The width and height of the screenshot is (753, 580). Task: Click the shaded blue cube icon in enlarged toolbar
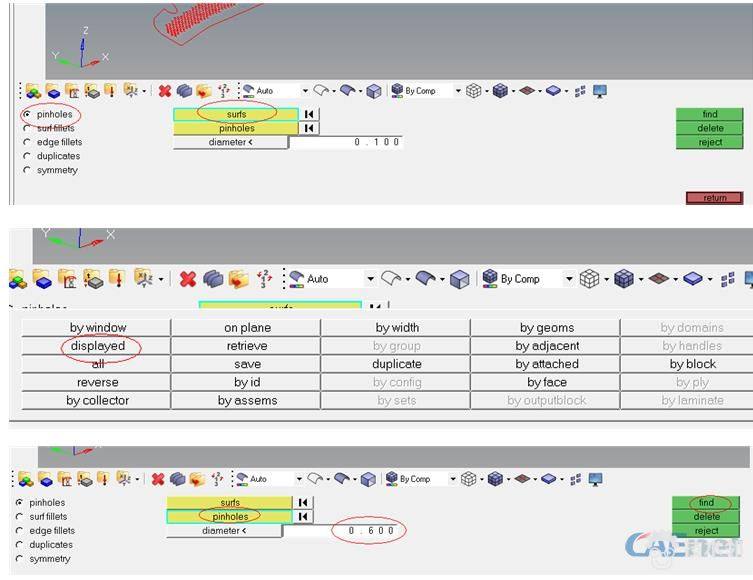[x=624, y=279]
